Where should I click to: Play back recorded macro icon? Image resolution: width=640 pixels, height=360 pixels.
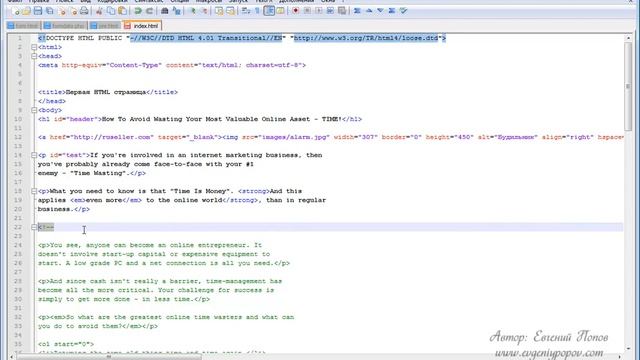[318, 11]
